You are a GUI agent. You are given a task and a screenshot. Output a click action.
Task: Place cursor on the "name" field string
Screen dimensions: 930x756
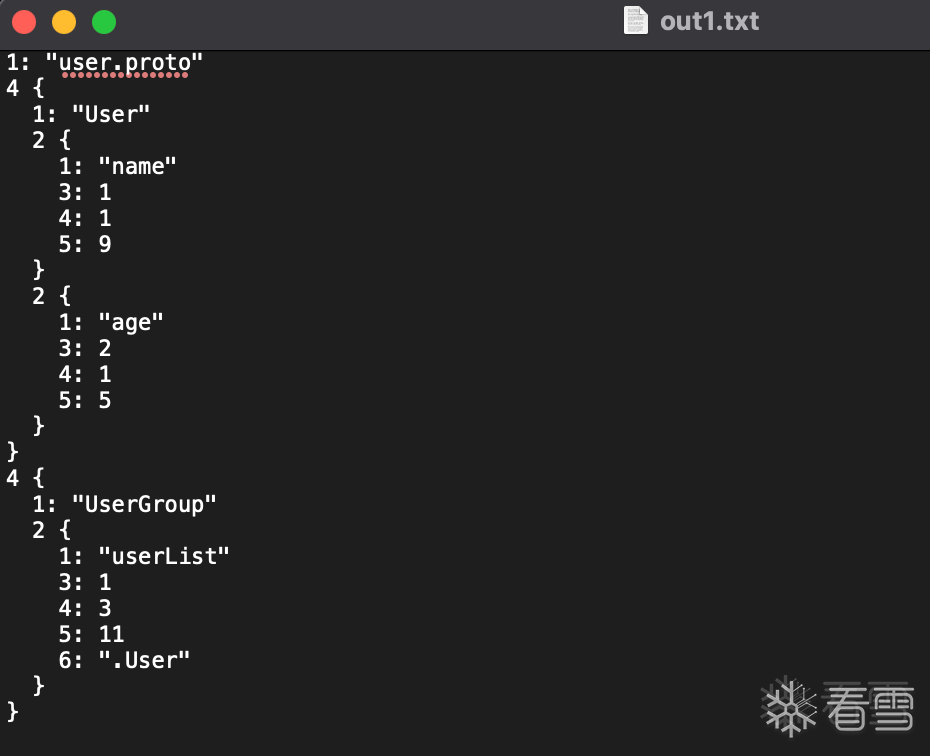138,167
